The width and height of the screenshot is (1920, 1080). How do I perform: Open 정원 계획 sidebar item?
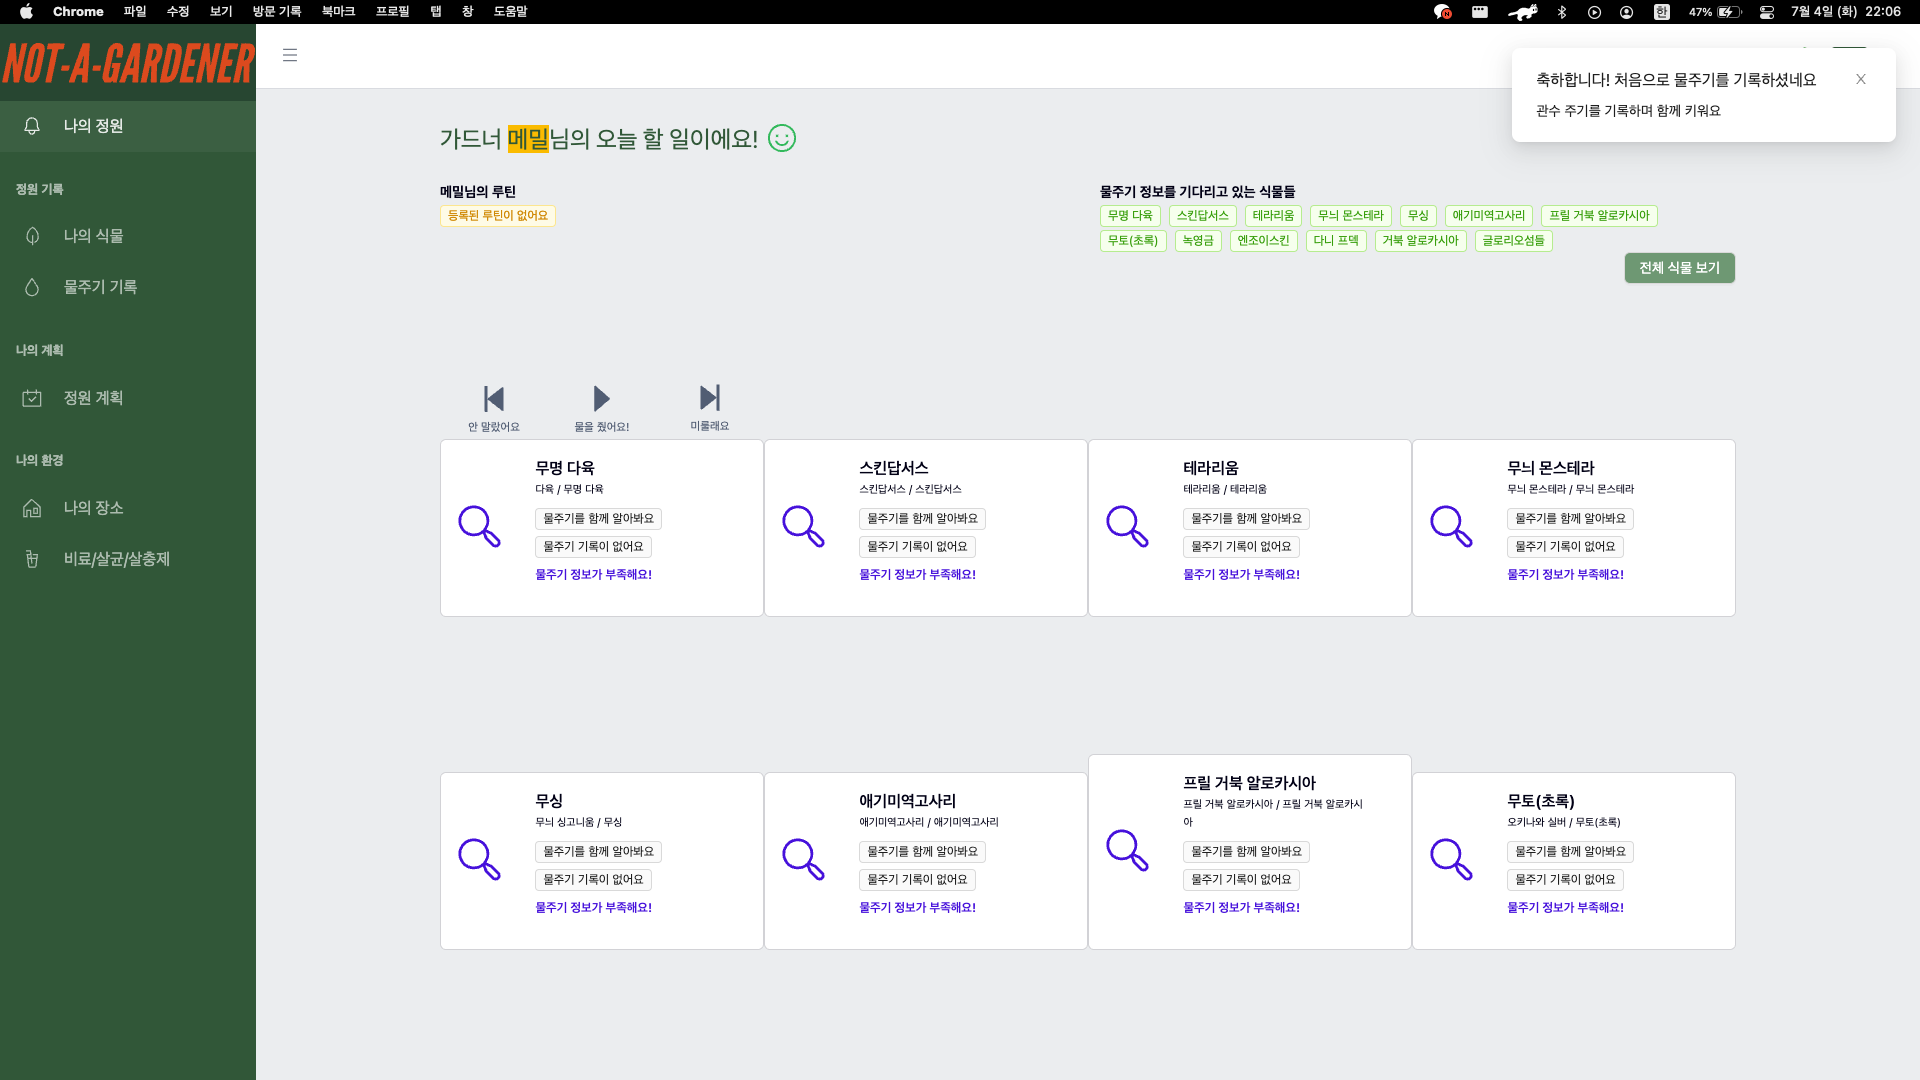(128, 398)
